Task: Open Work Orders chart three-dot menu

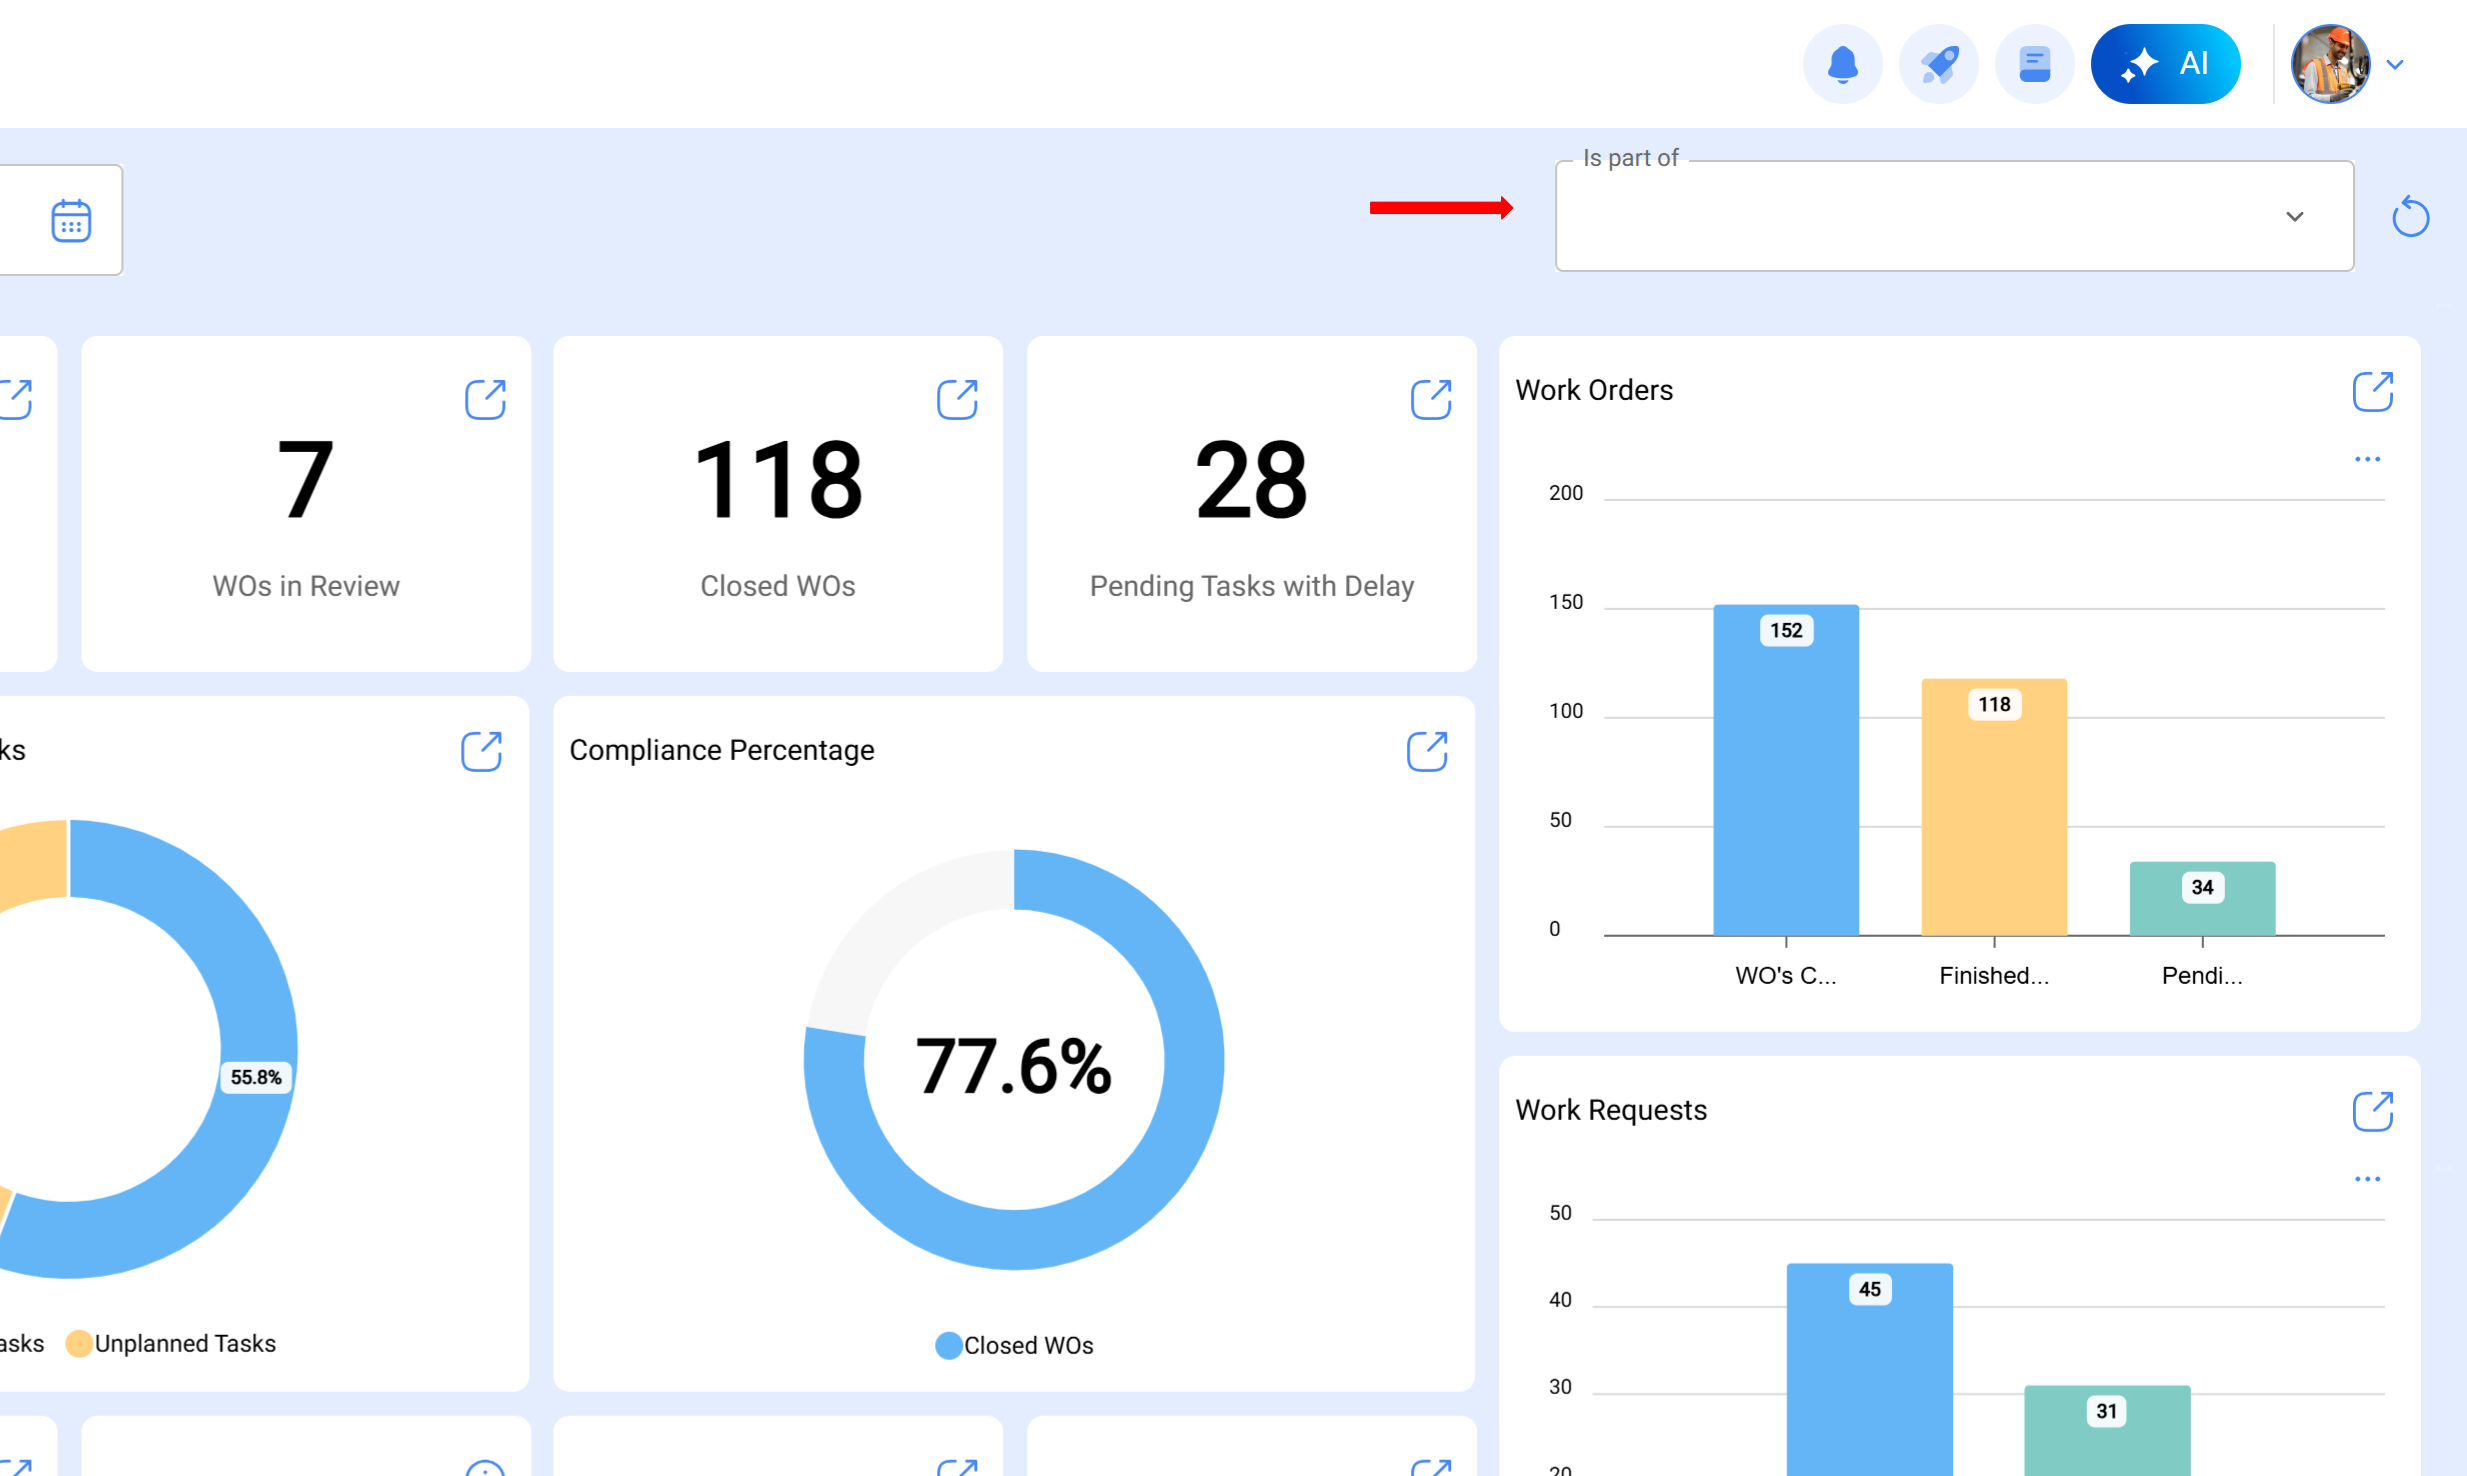Action: click(2367, 459)
